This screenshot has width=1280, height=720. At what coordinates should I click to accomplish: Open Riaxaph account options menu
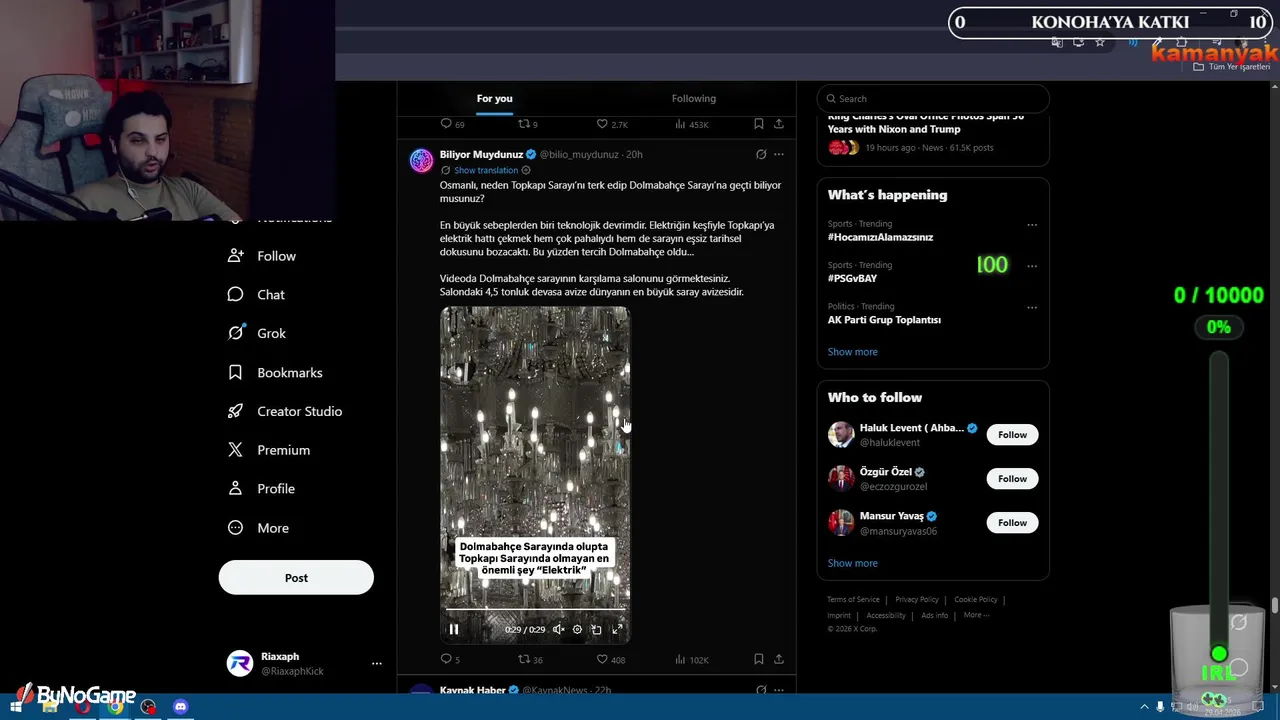(x=376, y=663)
